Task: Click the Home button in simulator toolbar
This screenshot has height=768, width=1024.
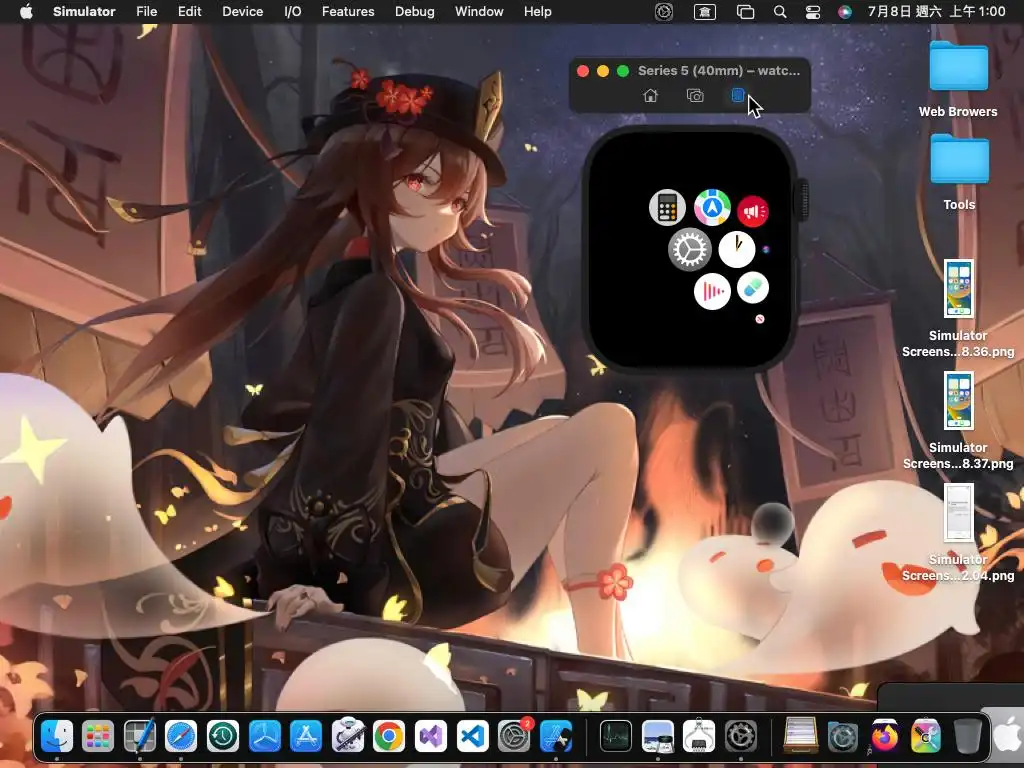Action: pyautogui.click(x=650, y=95)
